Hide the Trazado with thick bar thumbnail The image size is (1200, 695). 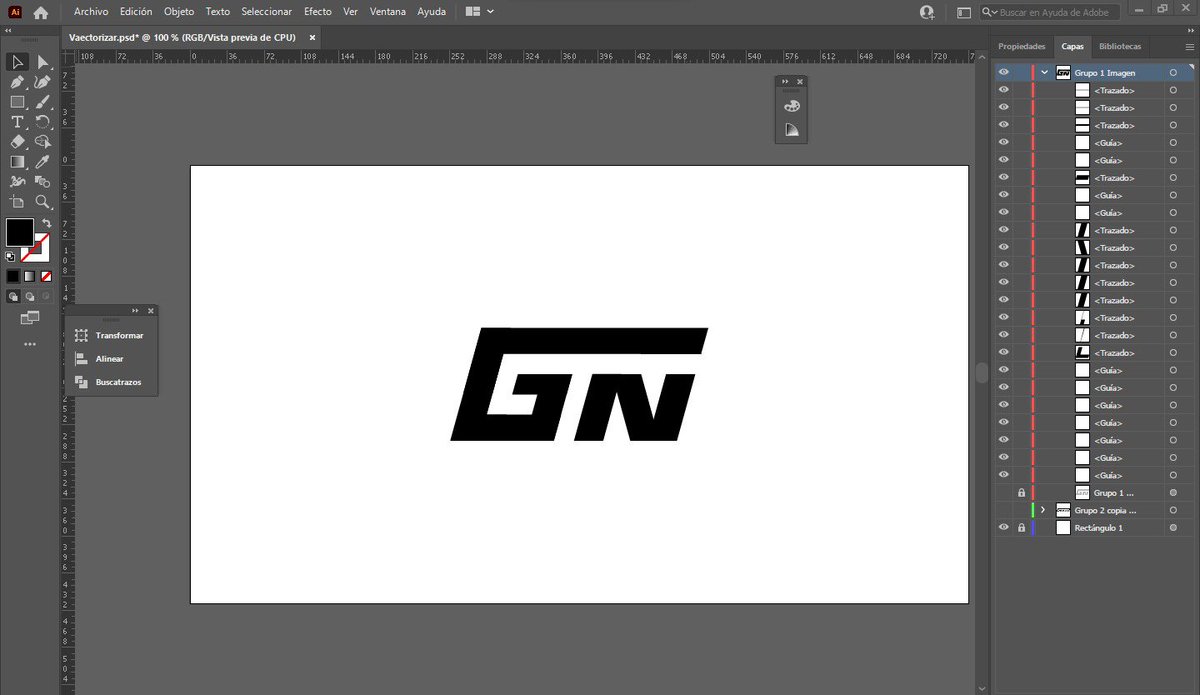(1004, 178)
